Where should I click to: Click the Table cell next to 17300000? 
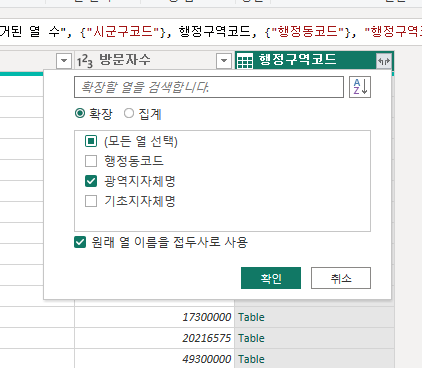click(314, 317)
